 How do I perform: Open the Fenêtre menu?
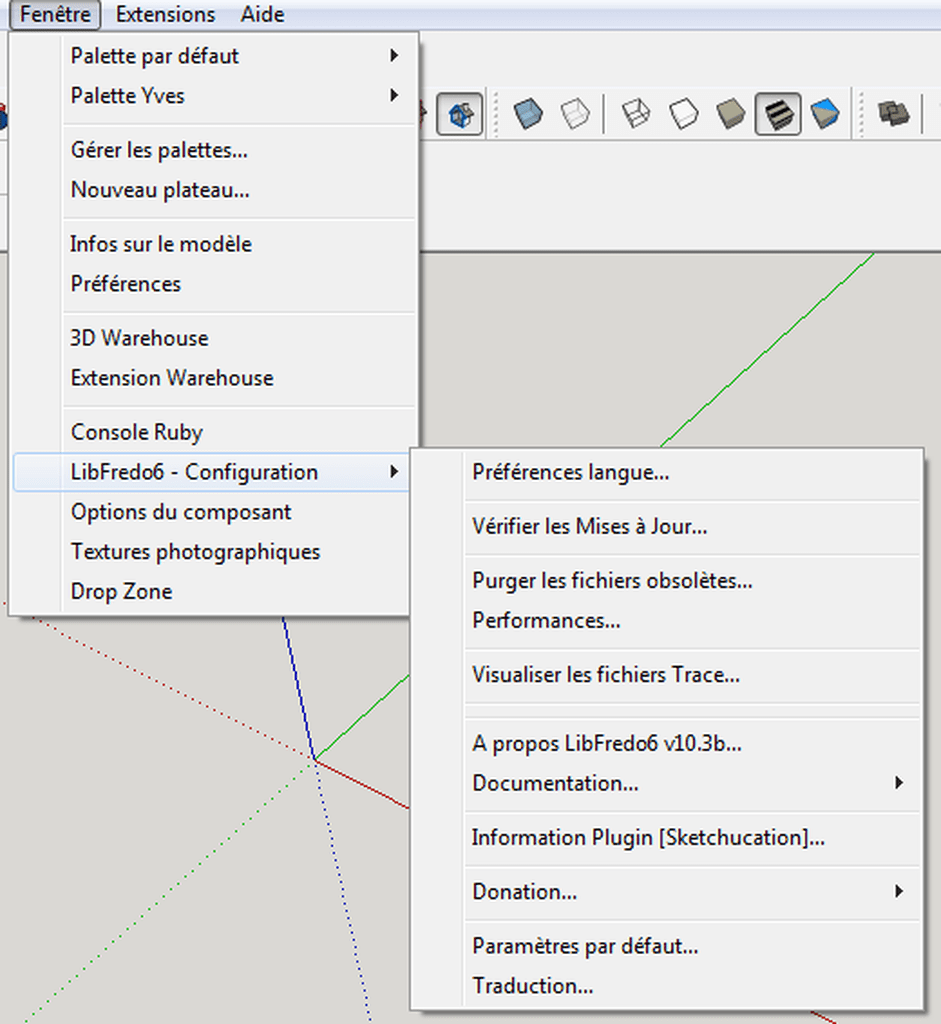55,14
